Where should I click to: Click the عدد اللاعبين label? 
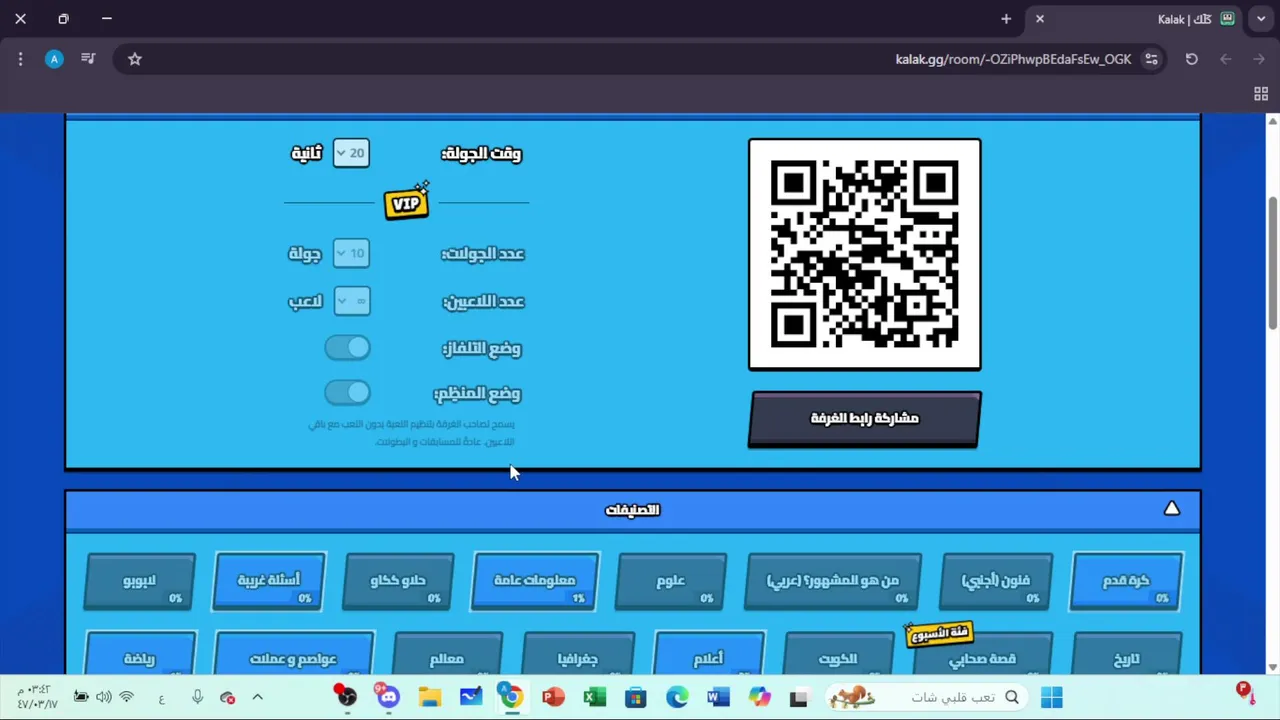pyautogui.click(x=483, y=301)
